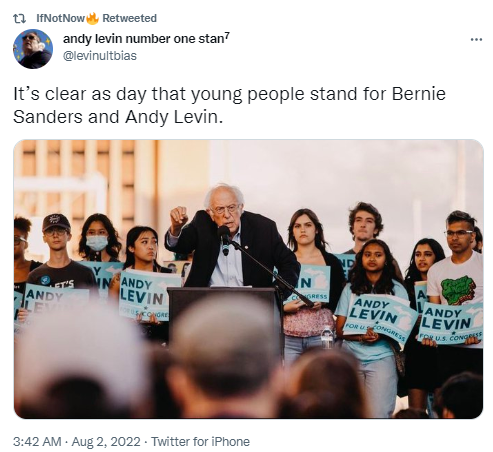The image size is (493, 452).
Task: Open the @levinultbias profile avatar
Action: pos(33,49)
